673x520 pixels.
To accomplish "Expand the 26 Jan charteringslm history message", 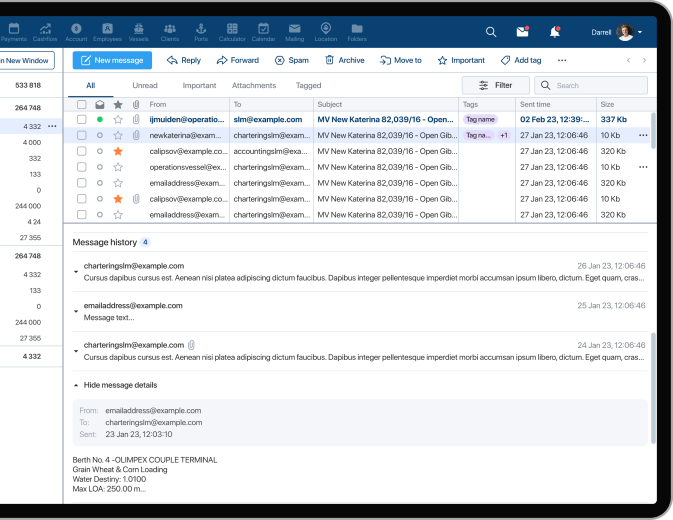I will click(76, 272).
